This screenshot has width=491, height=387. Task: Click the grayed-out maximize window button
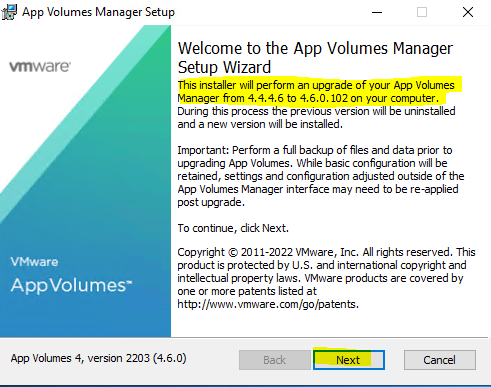pyautogui.click(x=422, y=12)
